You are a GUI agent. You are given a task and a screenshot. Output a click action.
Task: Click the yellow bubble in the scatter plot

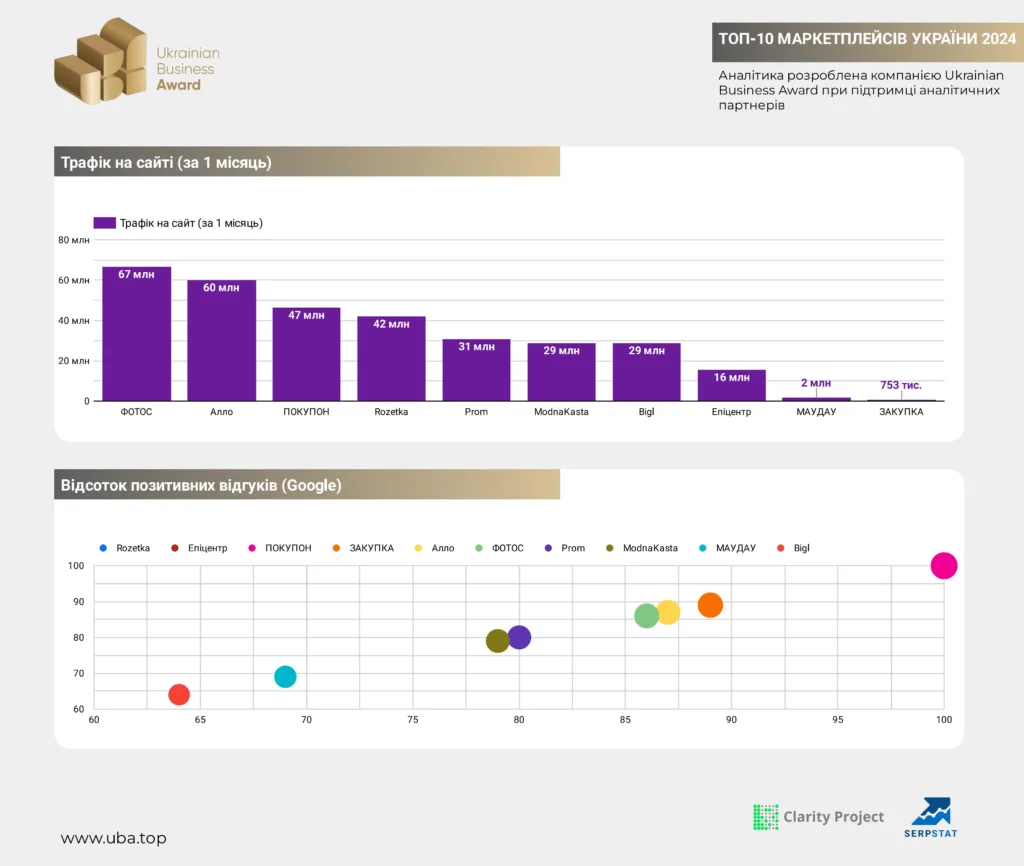point(668,612)
